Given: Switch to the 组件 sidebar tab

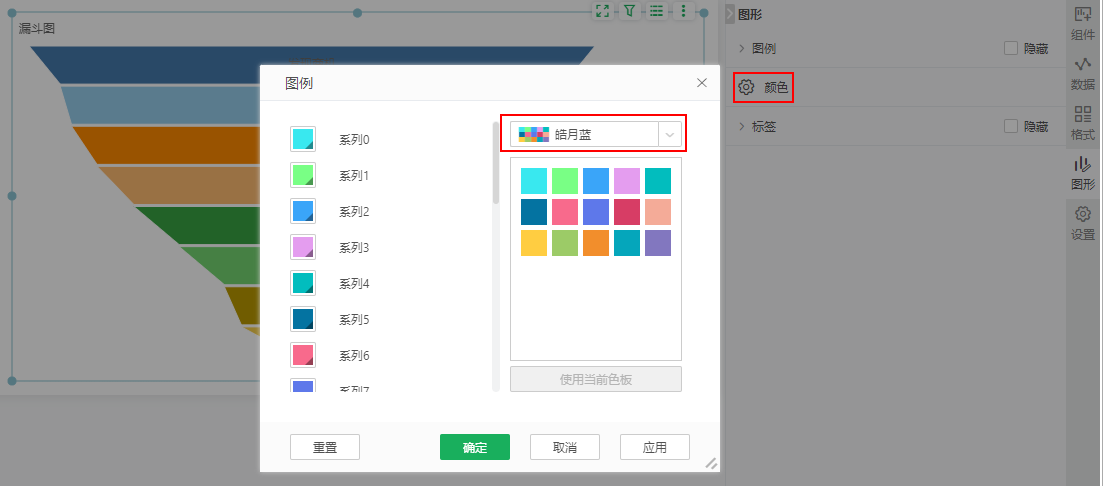Looking at the screenshot, I should (x=1082, y=23).
